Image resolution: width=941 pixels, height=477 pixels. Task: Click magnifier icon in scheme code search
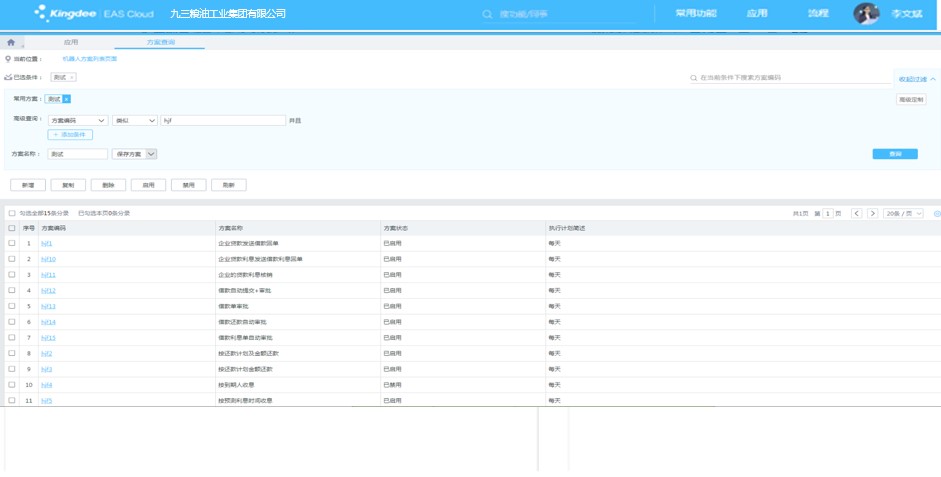coord(694,77)
